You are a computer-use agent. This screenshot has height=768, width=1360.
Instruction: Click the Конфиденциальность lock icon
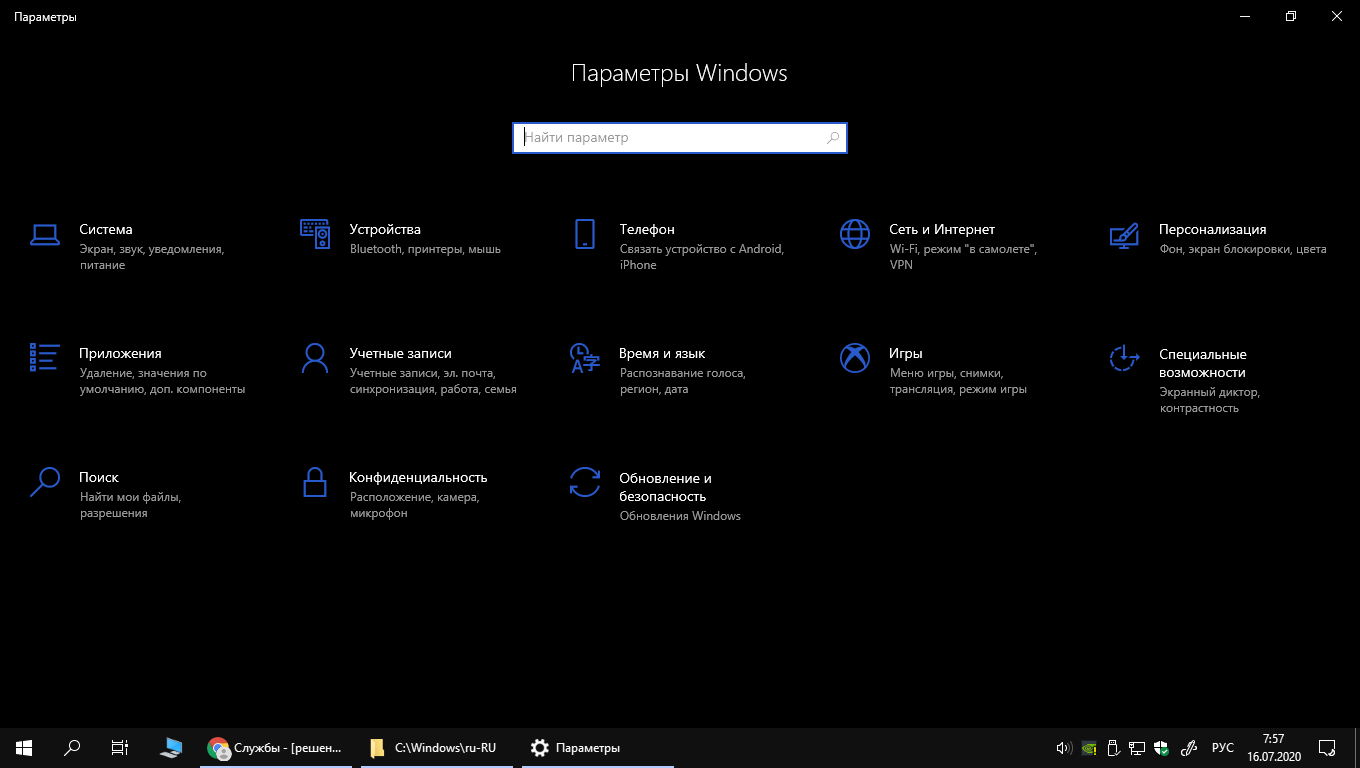click(315, 481)
